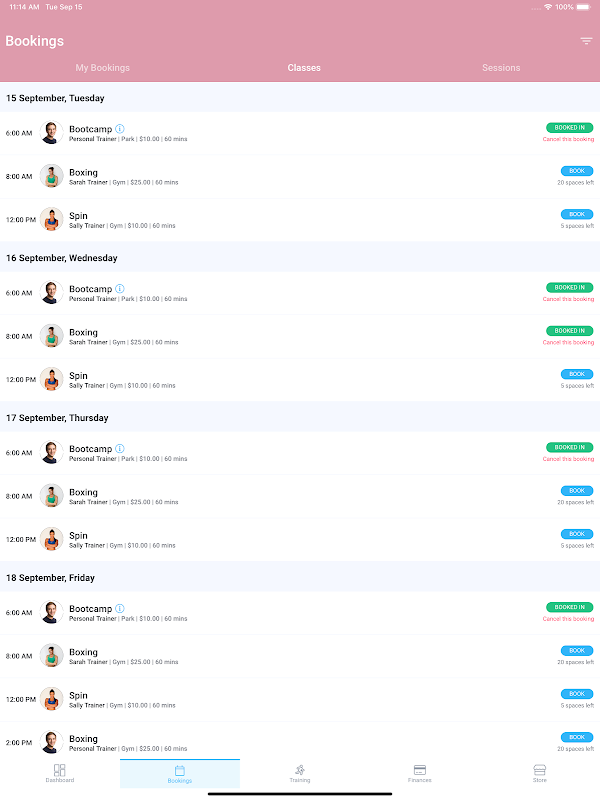Cancel Tuesday's Bootcamp booking

click(x=568, y=139)
